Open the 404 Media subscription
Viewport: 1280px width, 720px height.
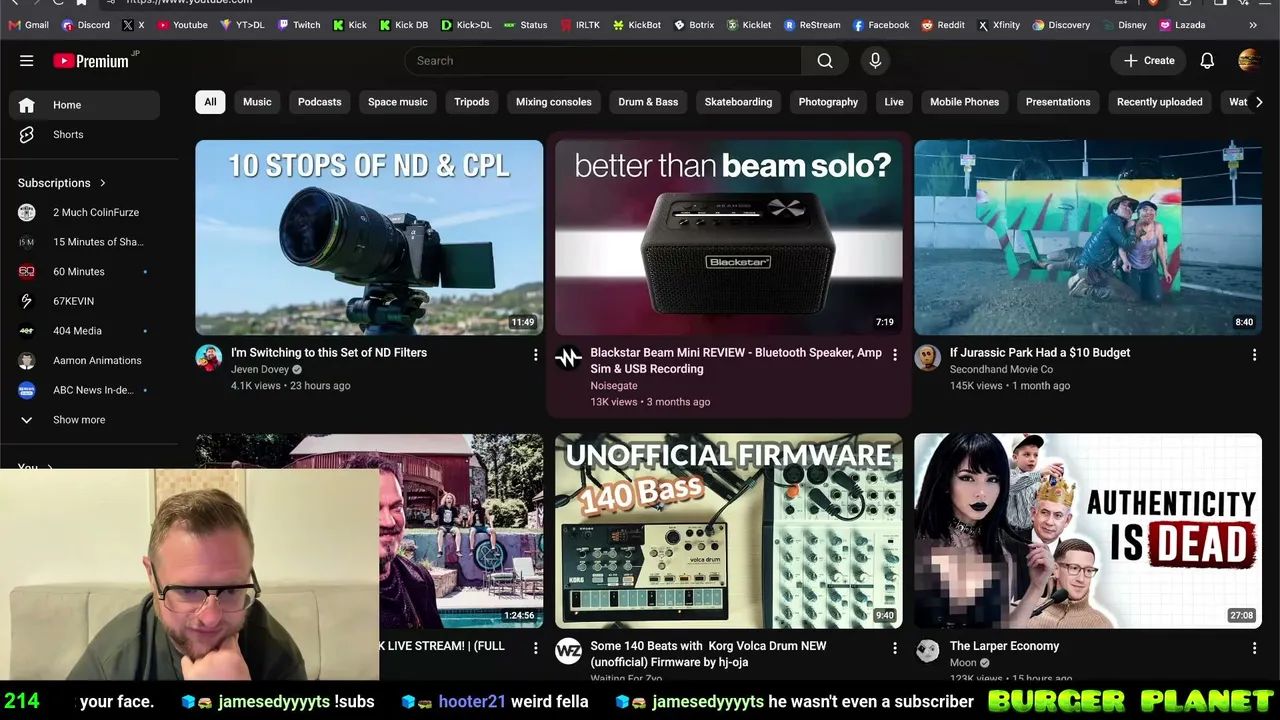(85, 331)
